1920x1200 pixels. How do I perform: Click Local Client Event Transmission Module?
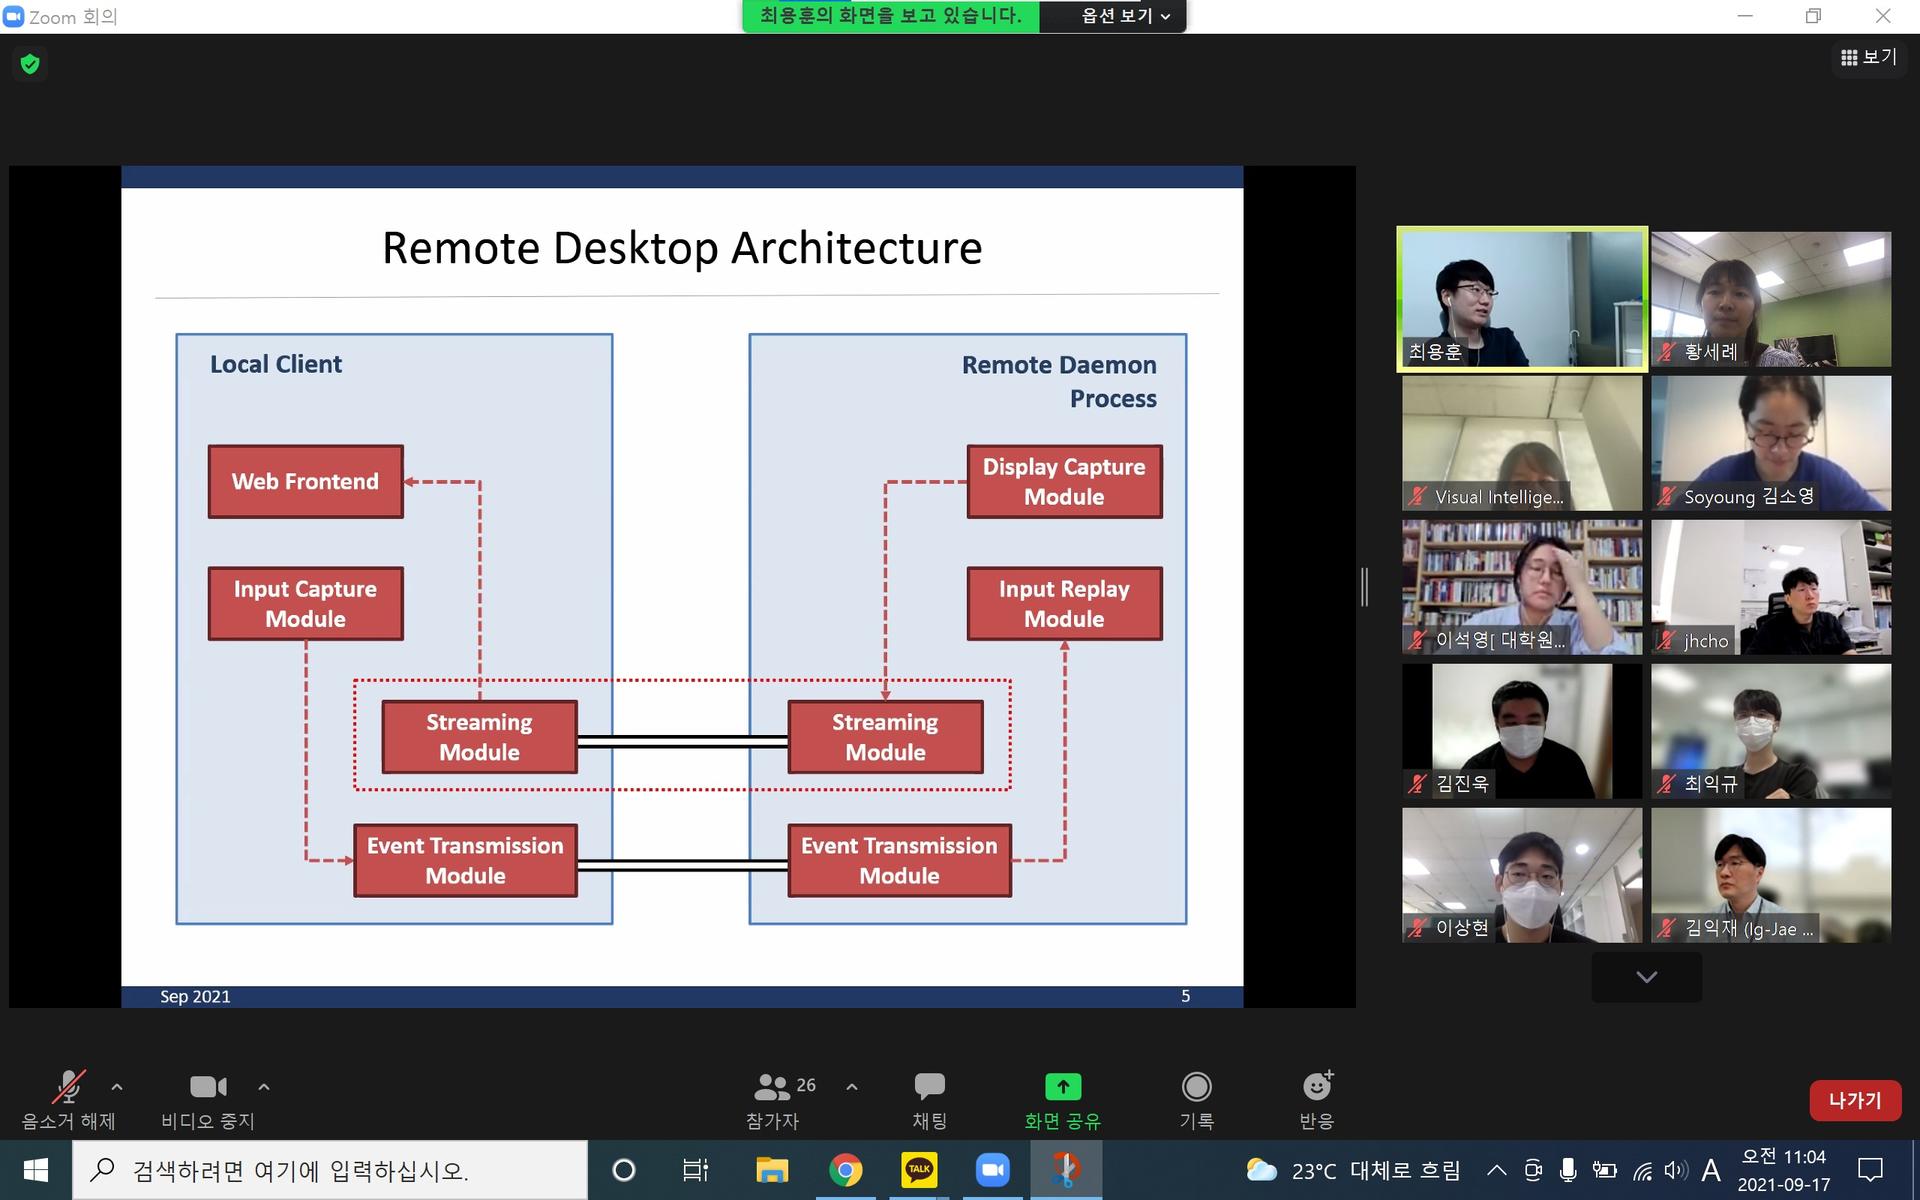[465, 860]
